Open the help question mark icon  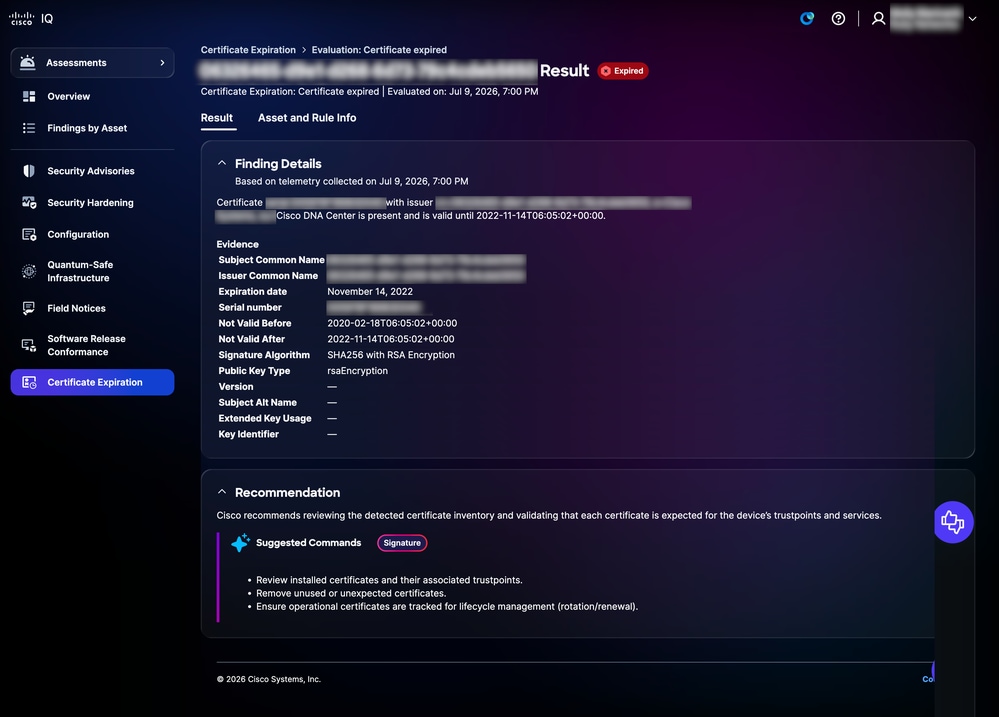tap(838, 18)
